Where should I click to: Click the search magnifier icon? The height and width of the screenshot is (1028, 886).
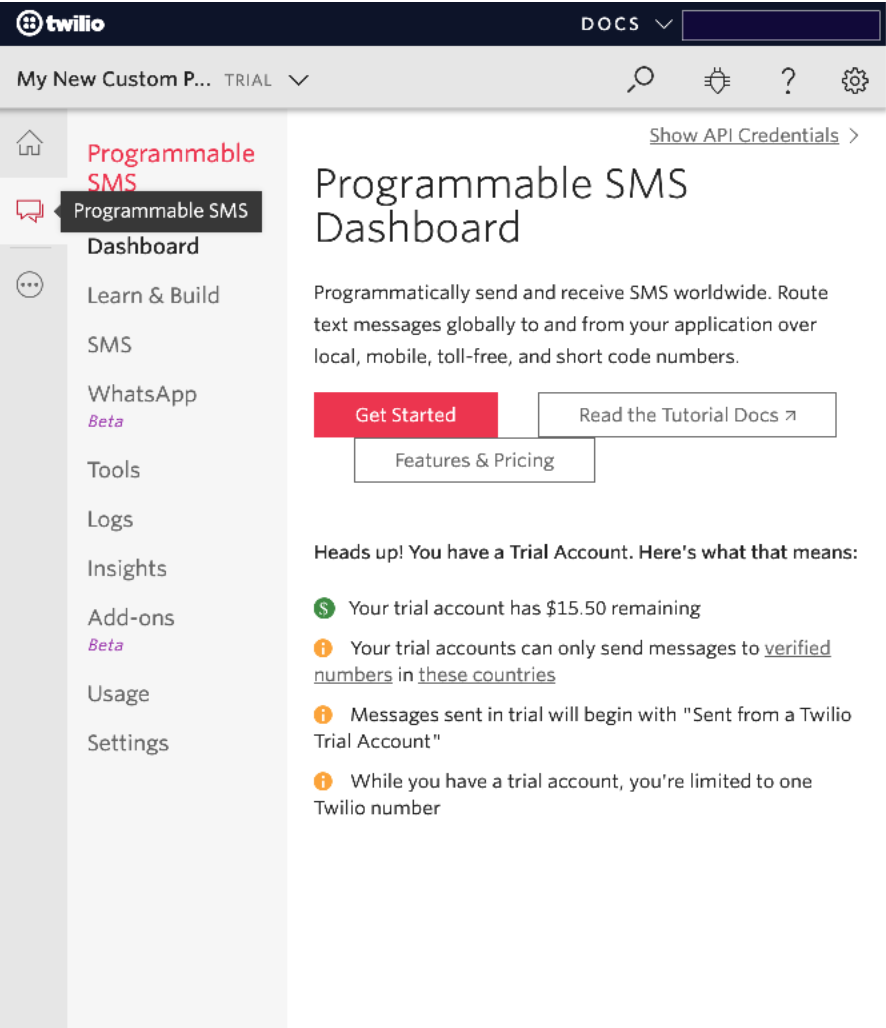(x=640, y=79)
